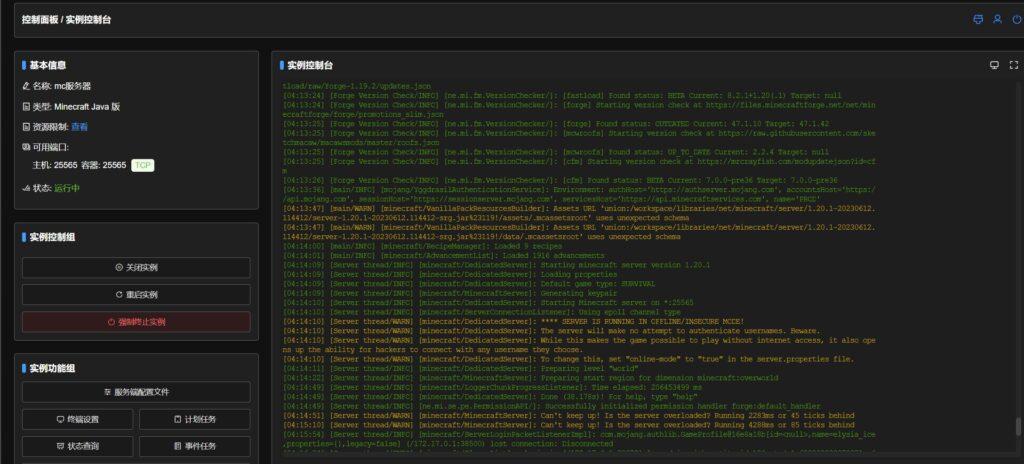This screenshot has width=1024, height=464.
Task: Open 事件任务 event tasks
Action: pyautogui.click(x=195, y=446)
